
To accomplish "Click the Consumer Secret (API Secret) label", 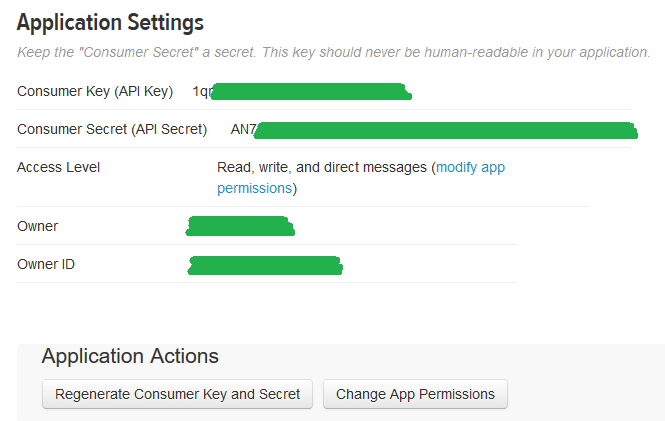I will click(112, 129).
